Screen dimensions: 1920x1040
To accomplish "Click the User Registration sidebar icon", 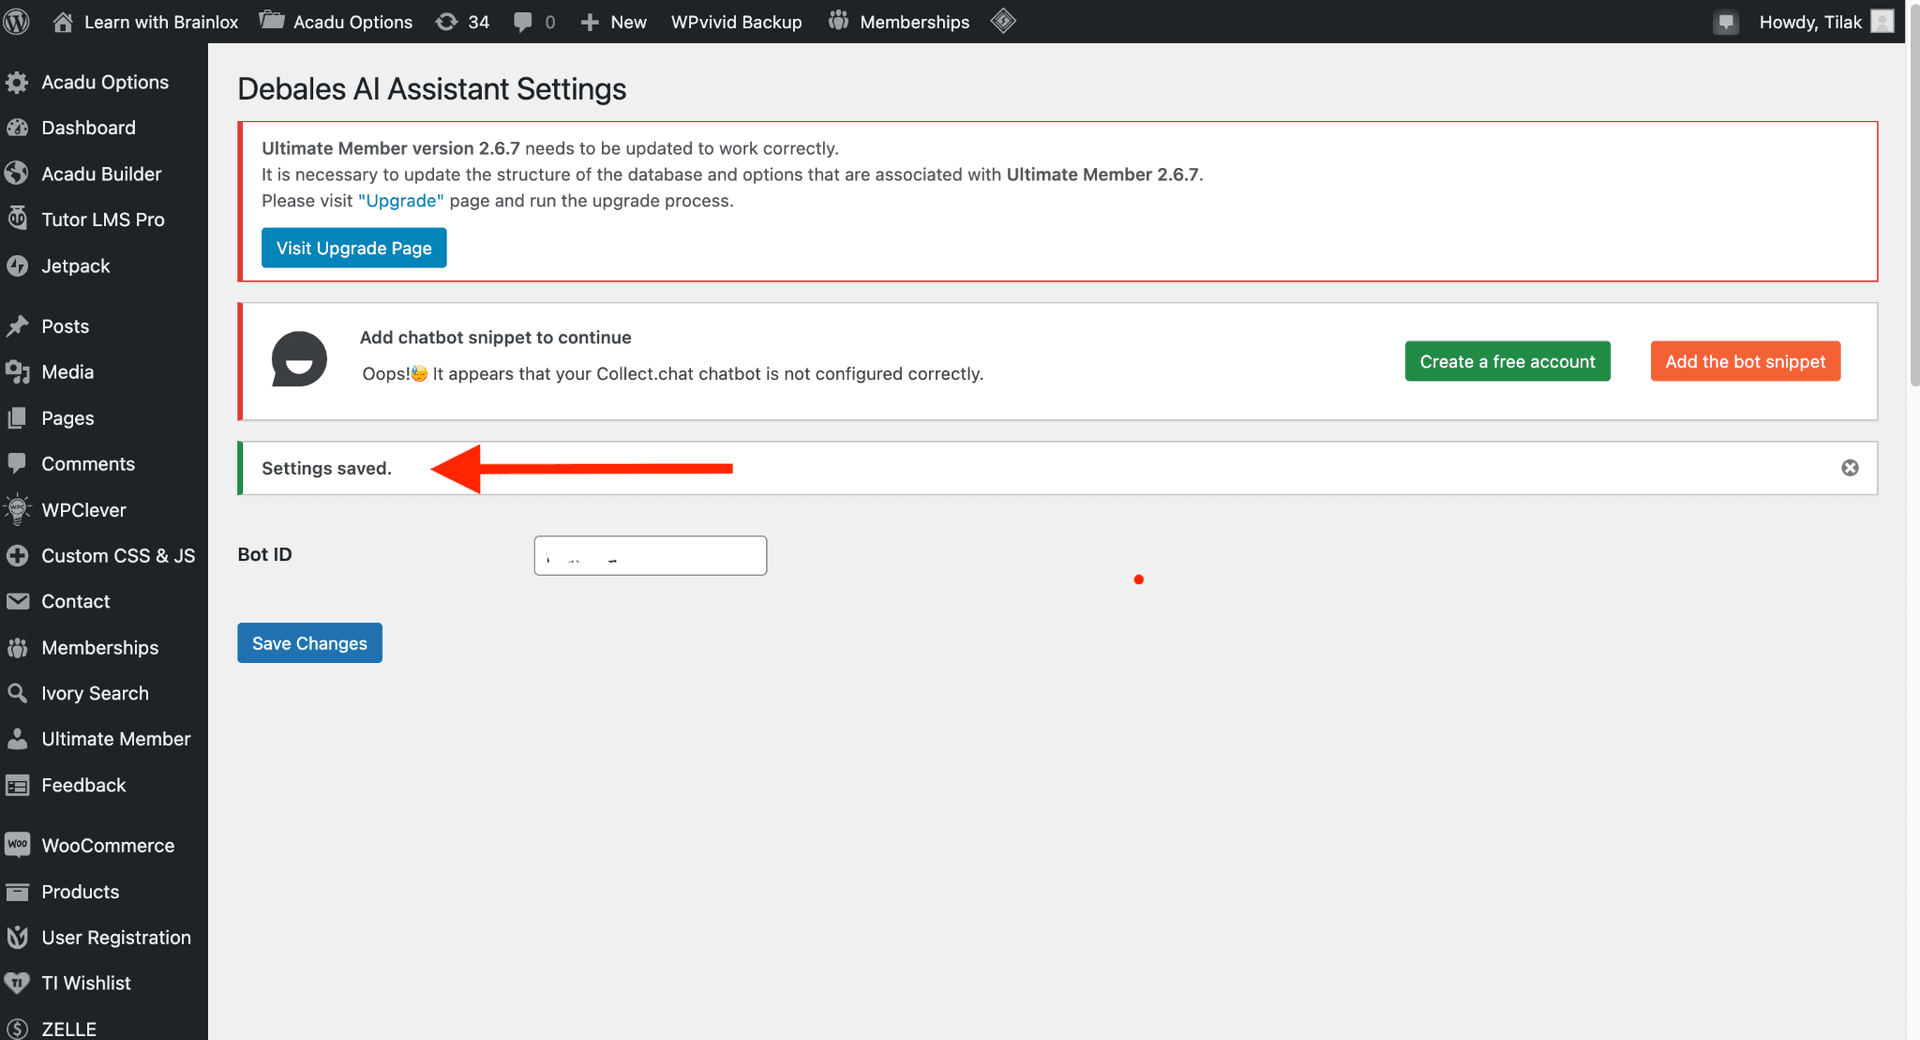I will [x=18, y=937].
